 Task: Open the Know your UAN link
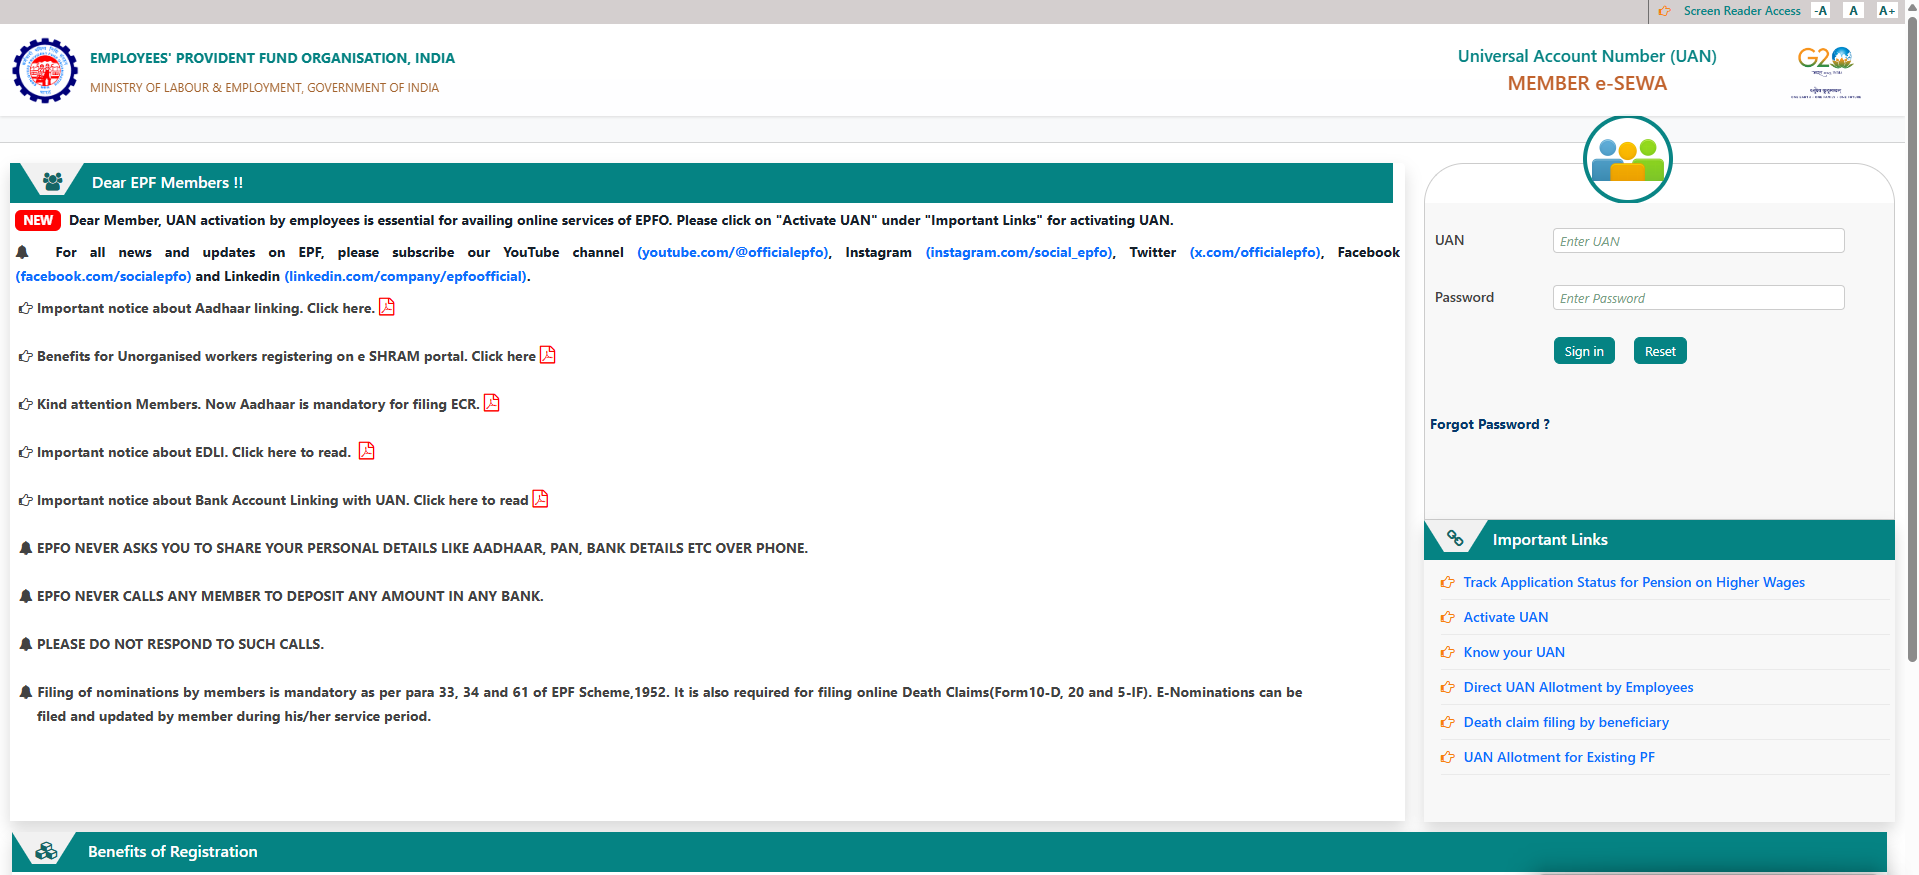[x=1513, y=652]
